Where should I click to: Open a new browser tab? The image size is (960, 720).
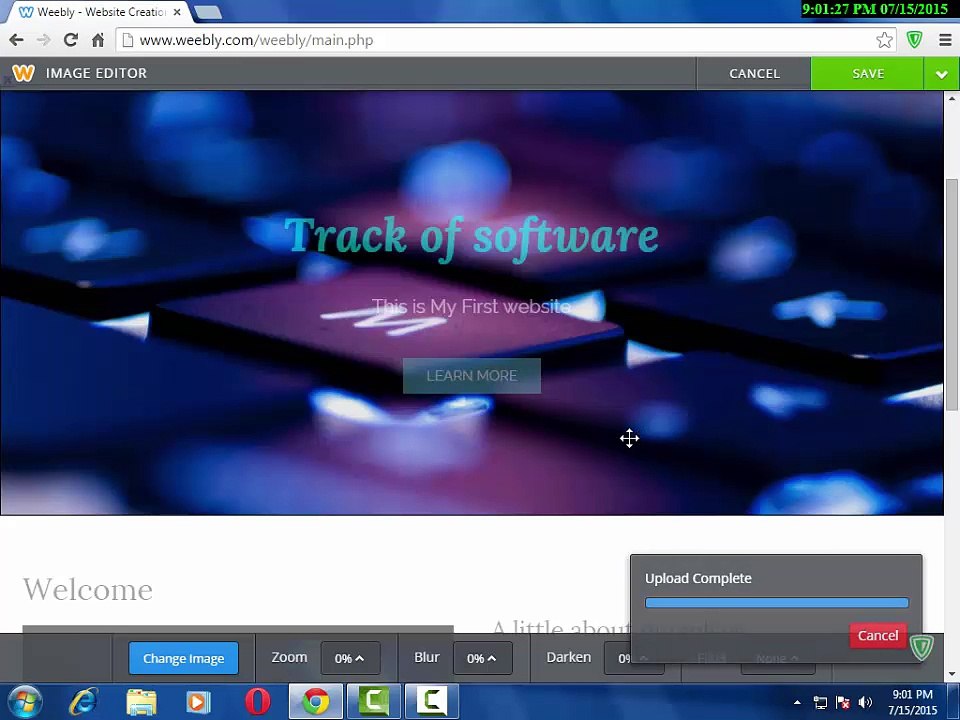click(208, 12)
